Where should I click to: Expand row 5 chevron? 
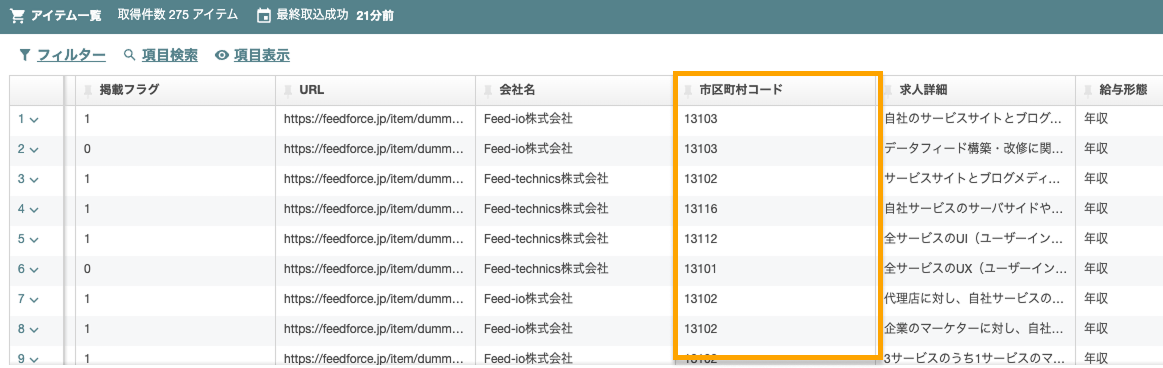[x=34, y=239]
